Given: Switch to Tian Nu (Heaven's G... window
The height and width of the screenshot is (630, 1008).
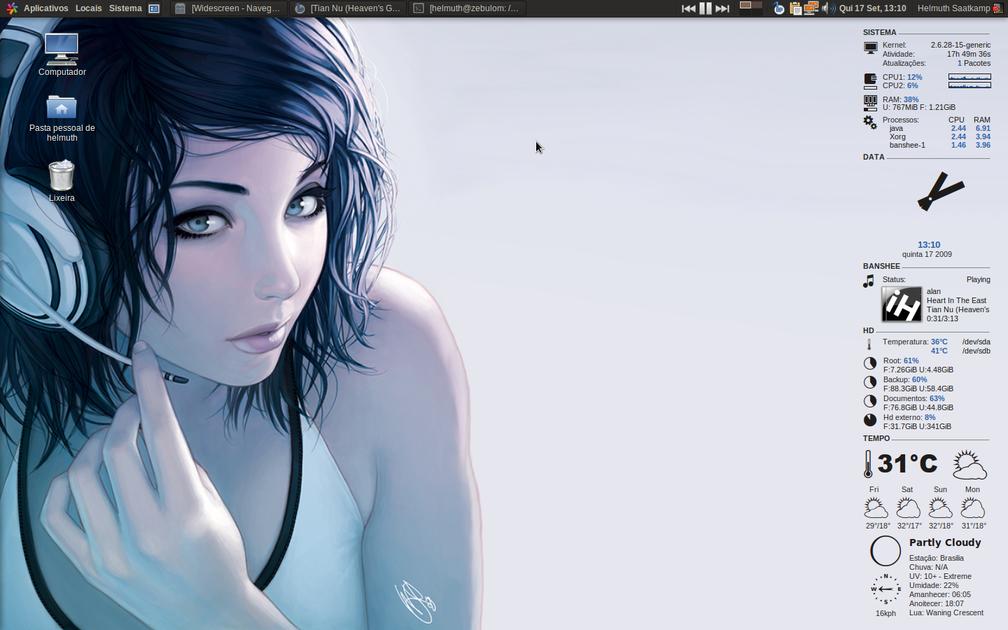Looking at the screenshot, I should coord(348,8).
